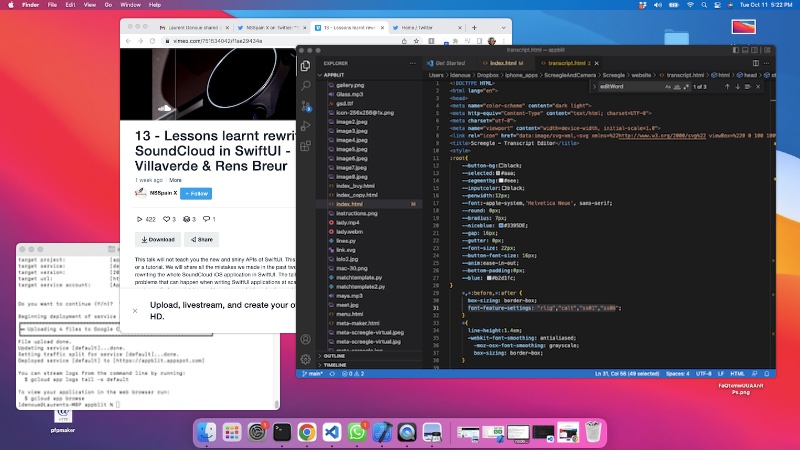The image size is (800, 450).
Task: Switch to the NSSpain X on Twitter Chrome tab
Action: (x=271, y=28)
